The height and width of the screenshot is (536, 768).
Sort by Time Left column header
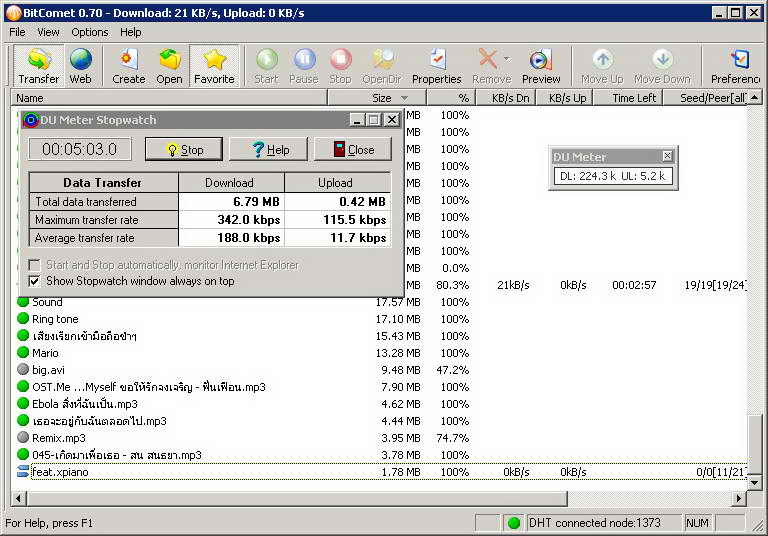628,98
